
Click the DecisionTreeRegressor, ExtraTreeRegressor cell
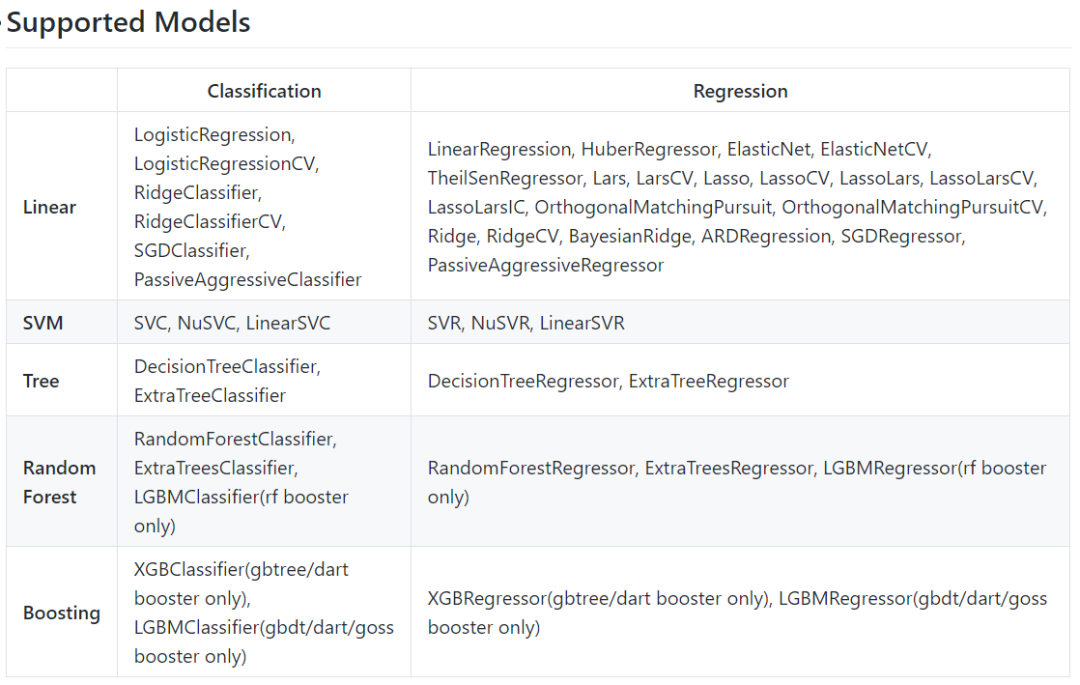click(608, 381)
